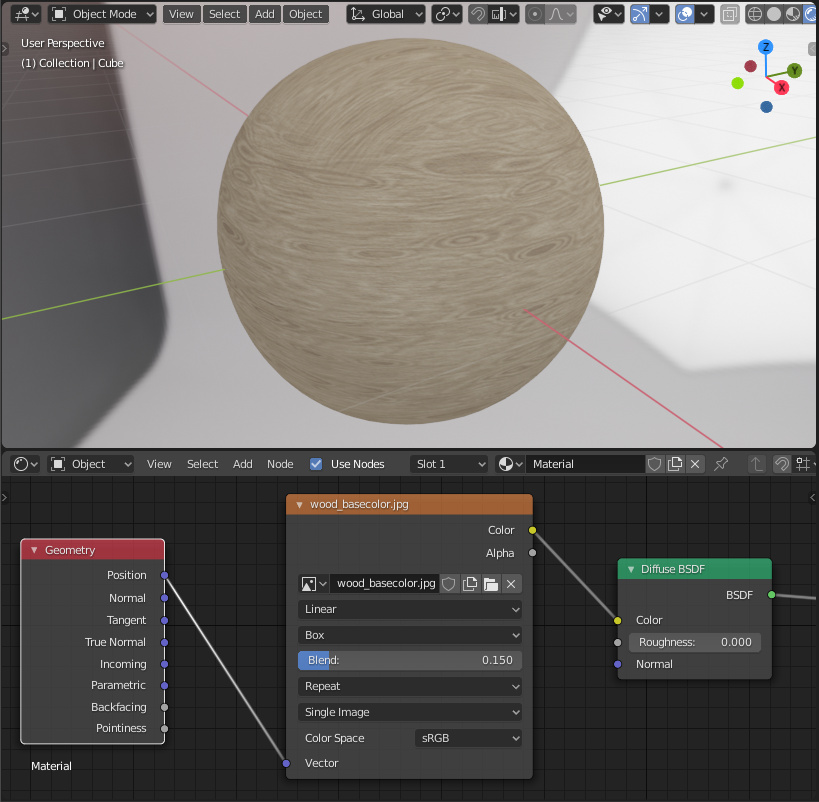This screenshot has width=819, height=802.
Task: Open the Box projection dropdown
Action: 410,635
